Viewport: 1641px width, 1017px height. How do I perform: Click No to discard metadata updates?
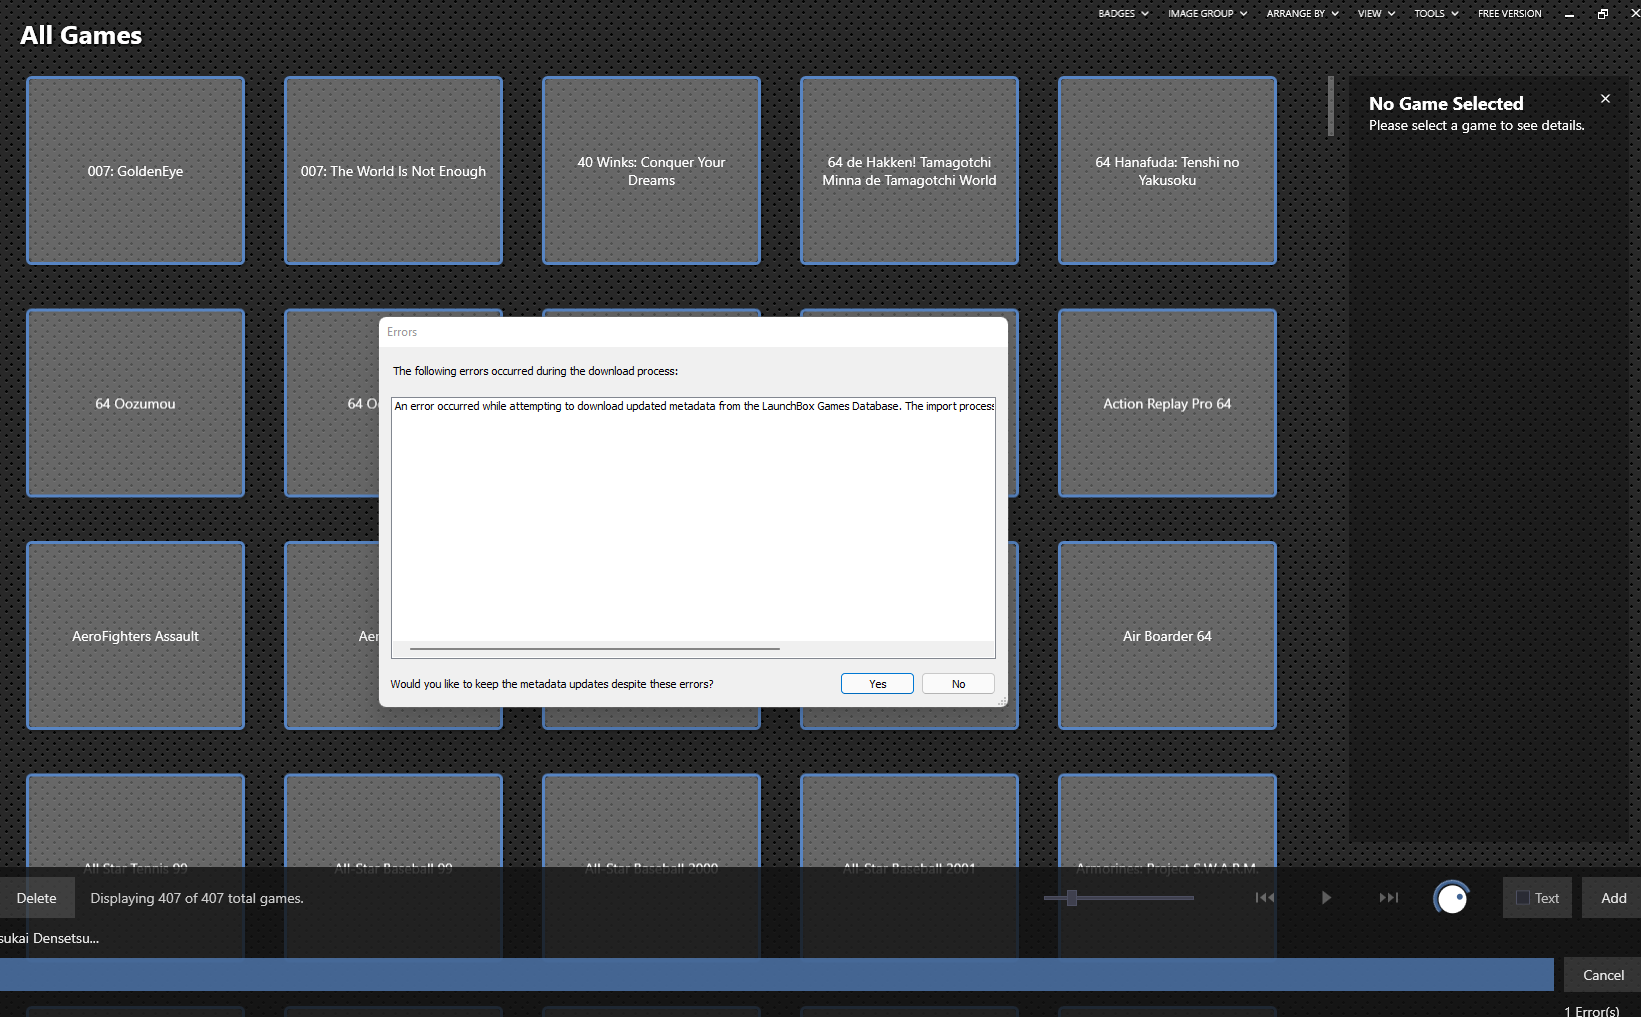tap(958, 684)
